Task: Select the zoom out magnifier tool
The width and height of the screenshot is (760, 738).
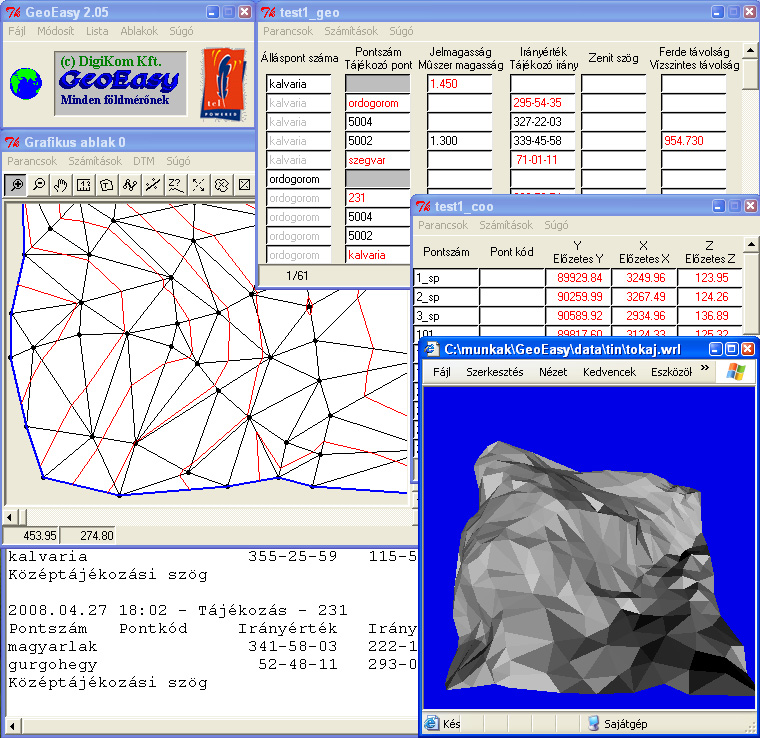Action: pyautogui.click(x=39, y=184)
